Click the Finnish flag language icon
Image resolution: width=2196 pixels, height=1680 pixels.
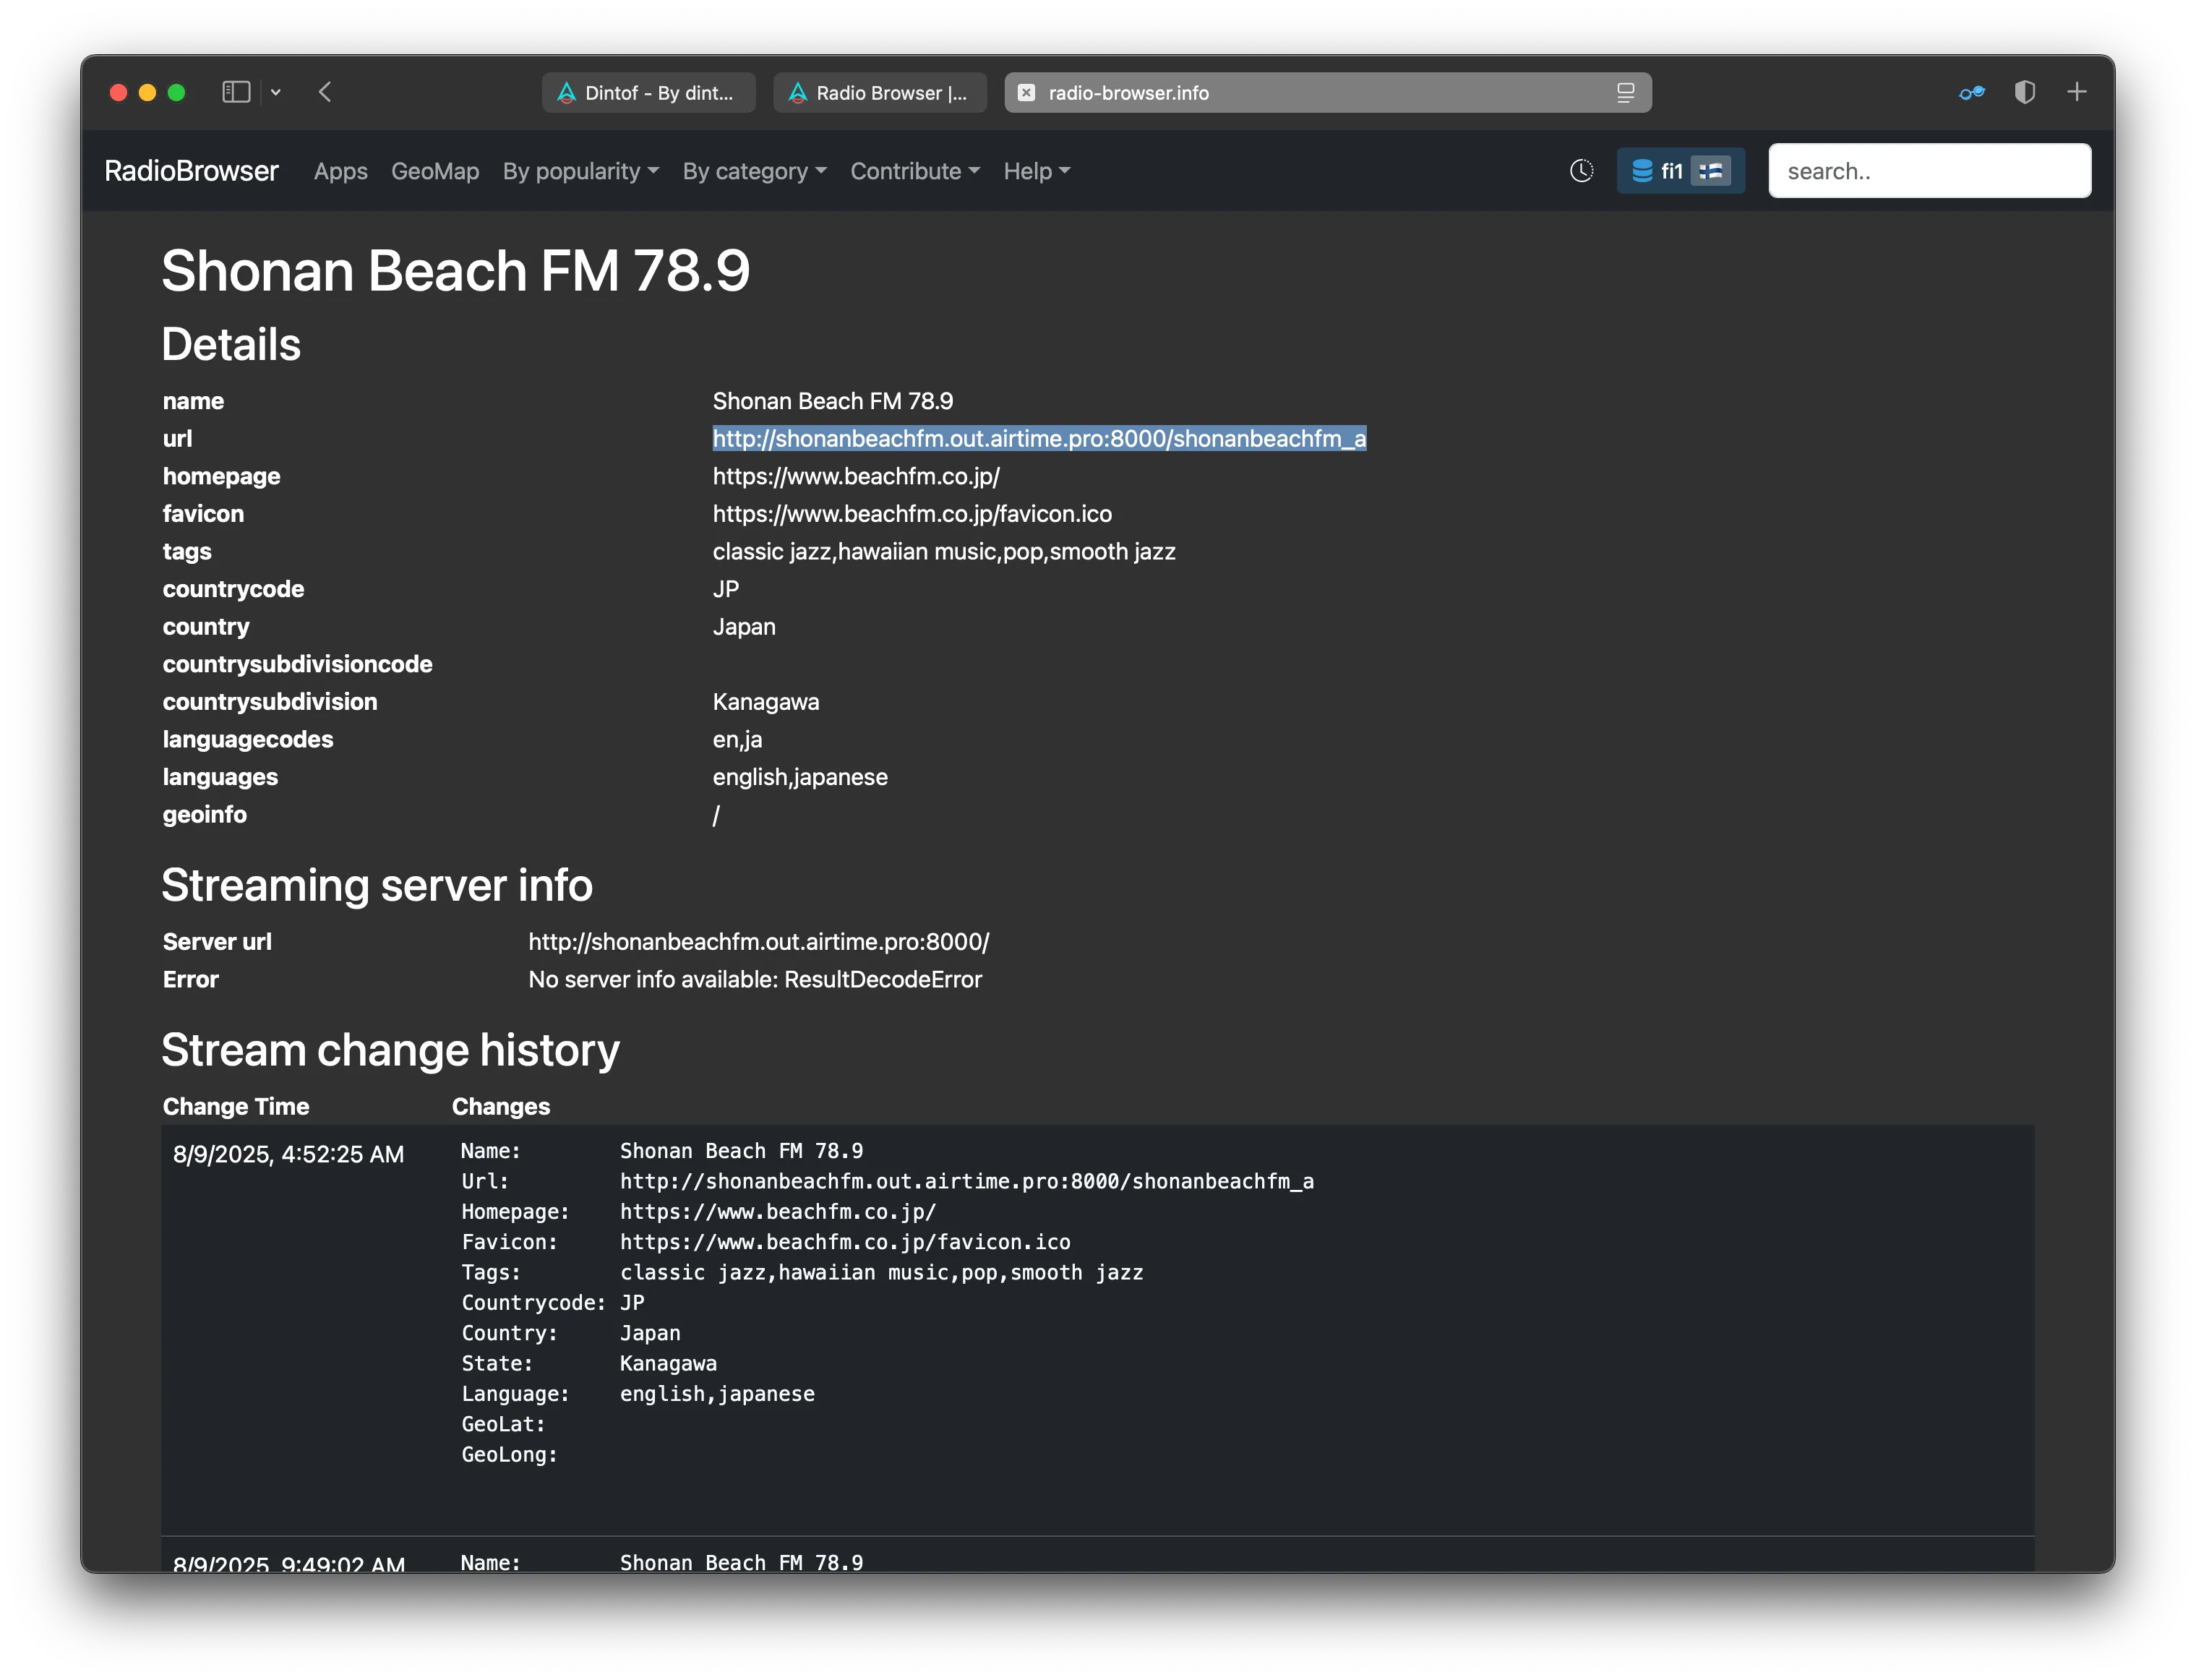(1712, 171)
